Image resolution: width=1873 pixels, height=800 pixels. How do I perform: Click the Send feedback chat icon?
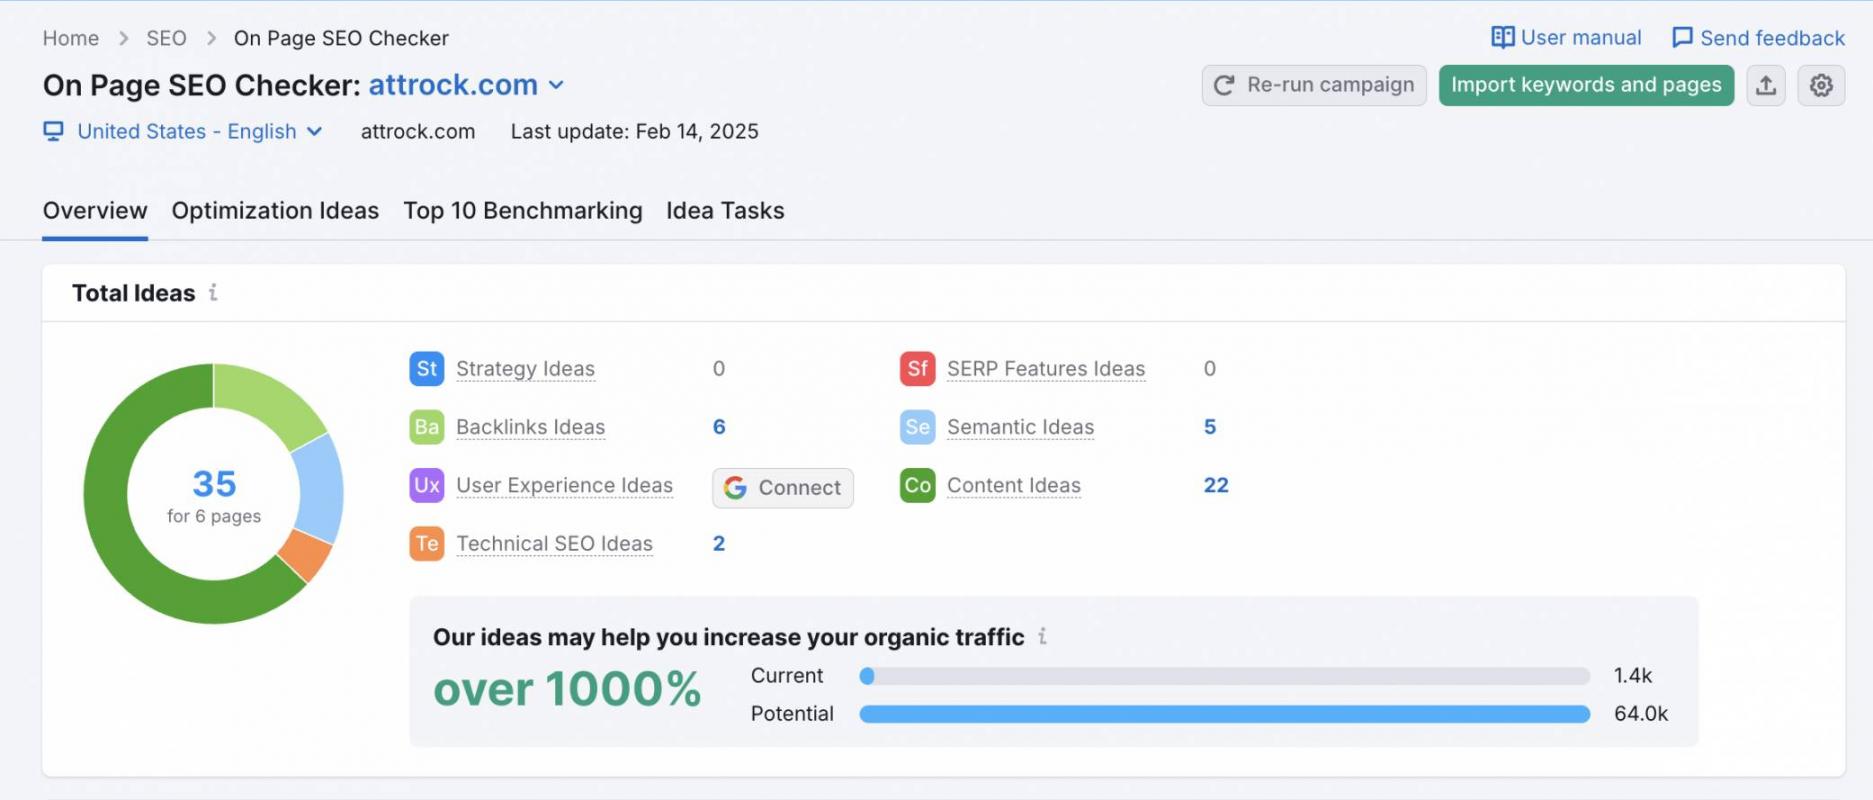[x=1683, y=37]
